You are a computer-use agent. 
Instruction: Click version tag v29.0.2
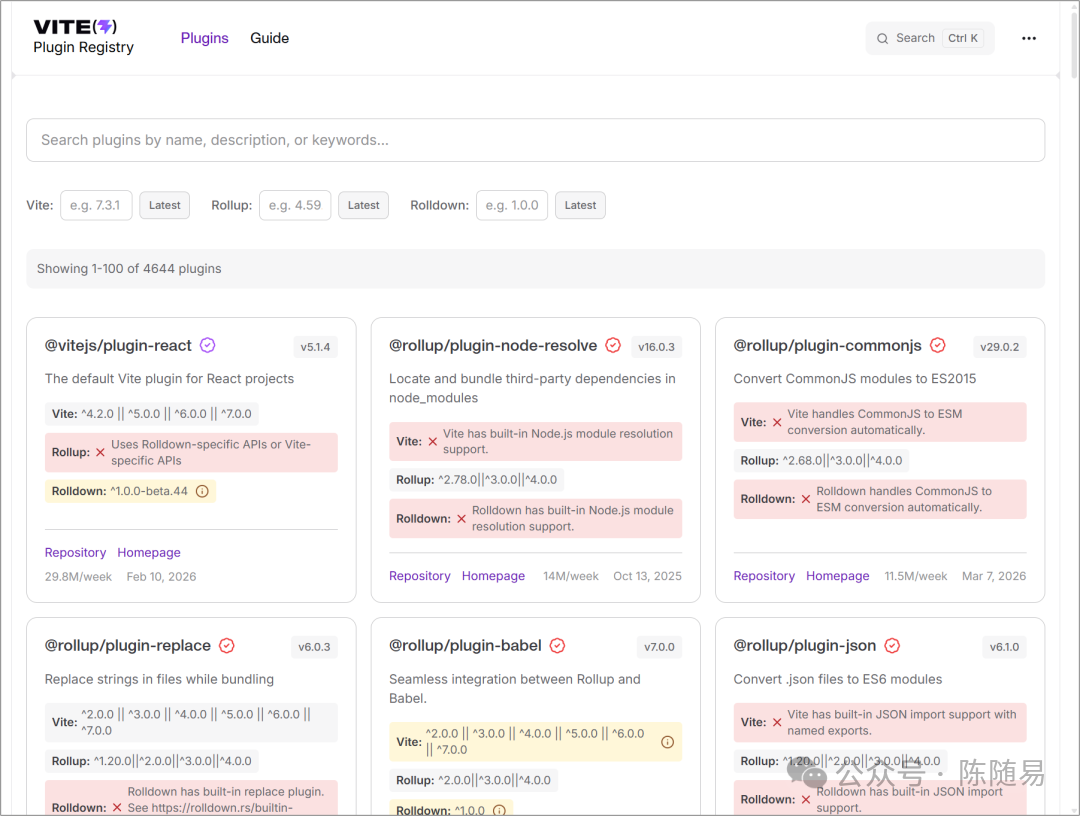(999, 347)
